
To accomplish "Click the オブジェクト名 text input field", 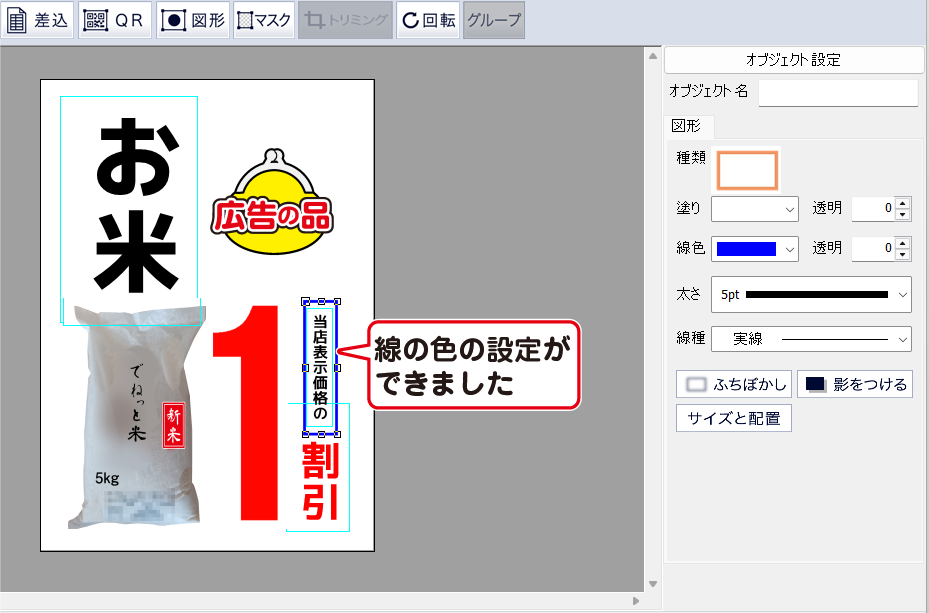I will click(838, 92).
